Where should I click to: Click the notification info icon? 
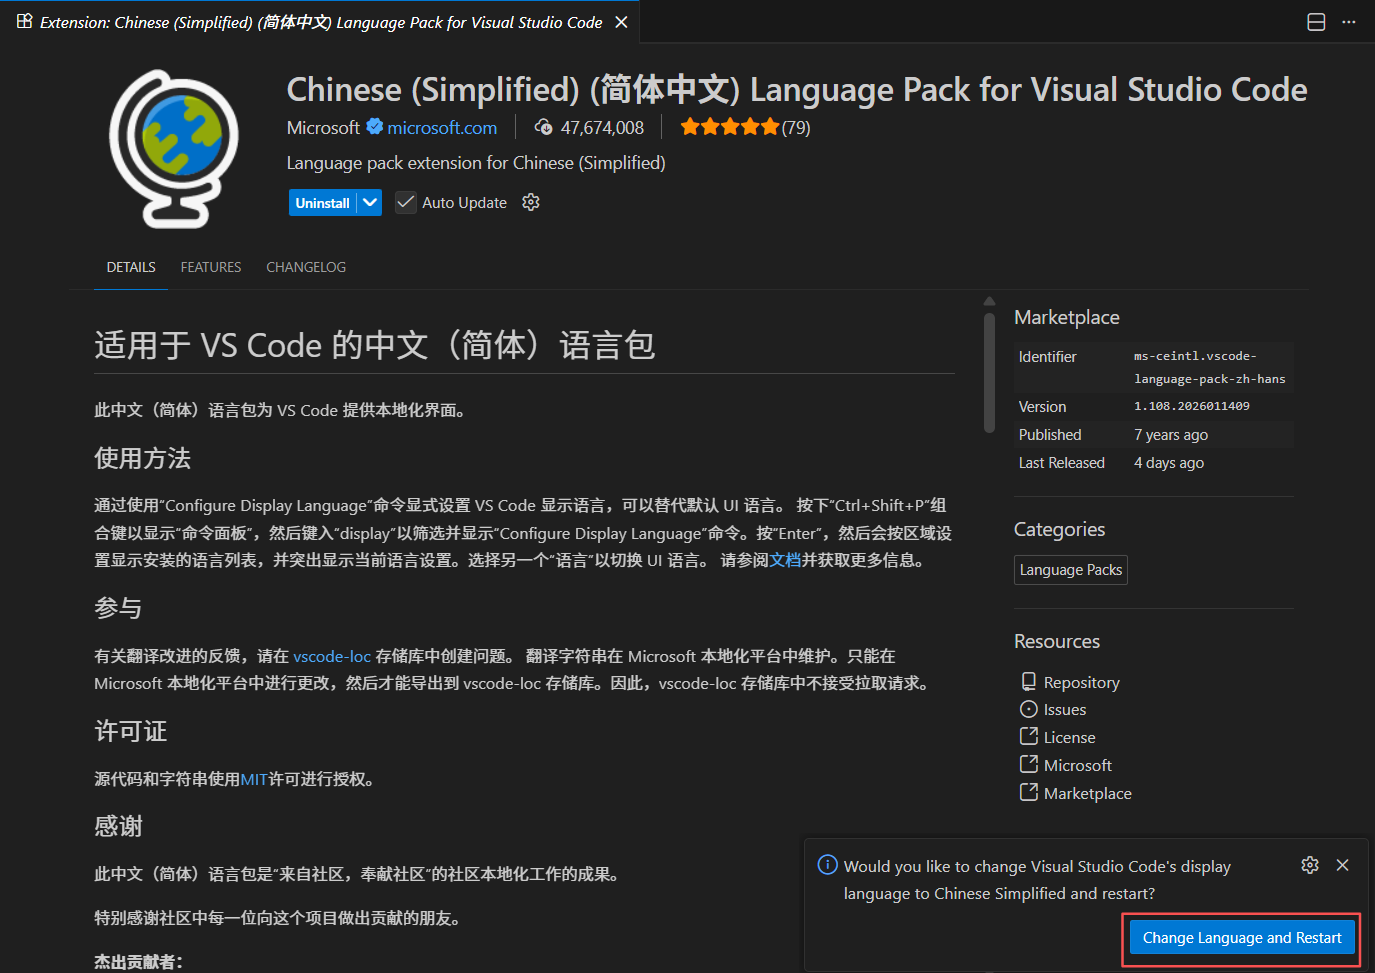827,865
